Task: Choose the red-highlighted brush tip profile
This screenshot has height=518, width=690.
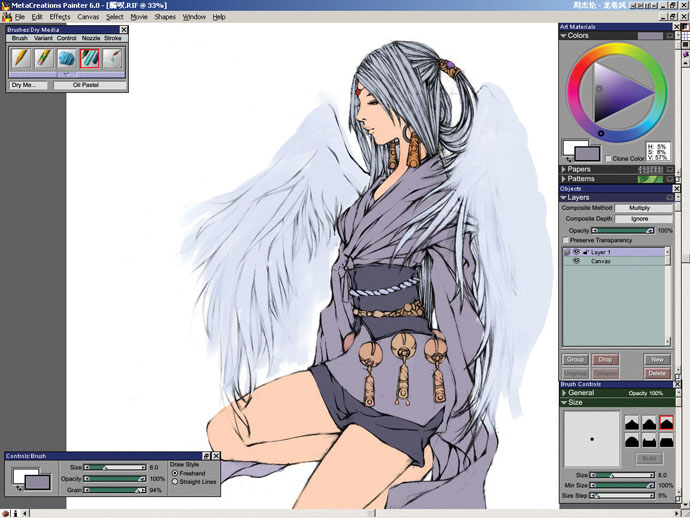Action: tap(666, 423)
